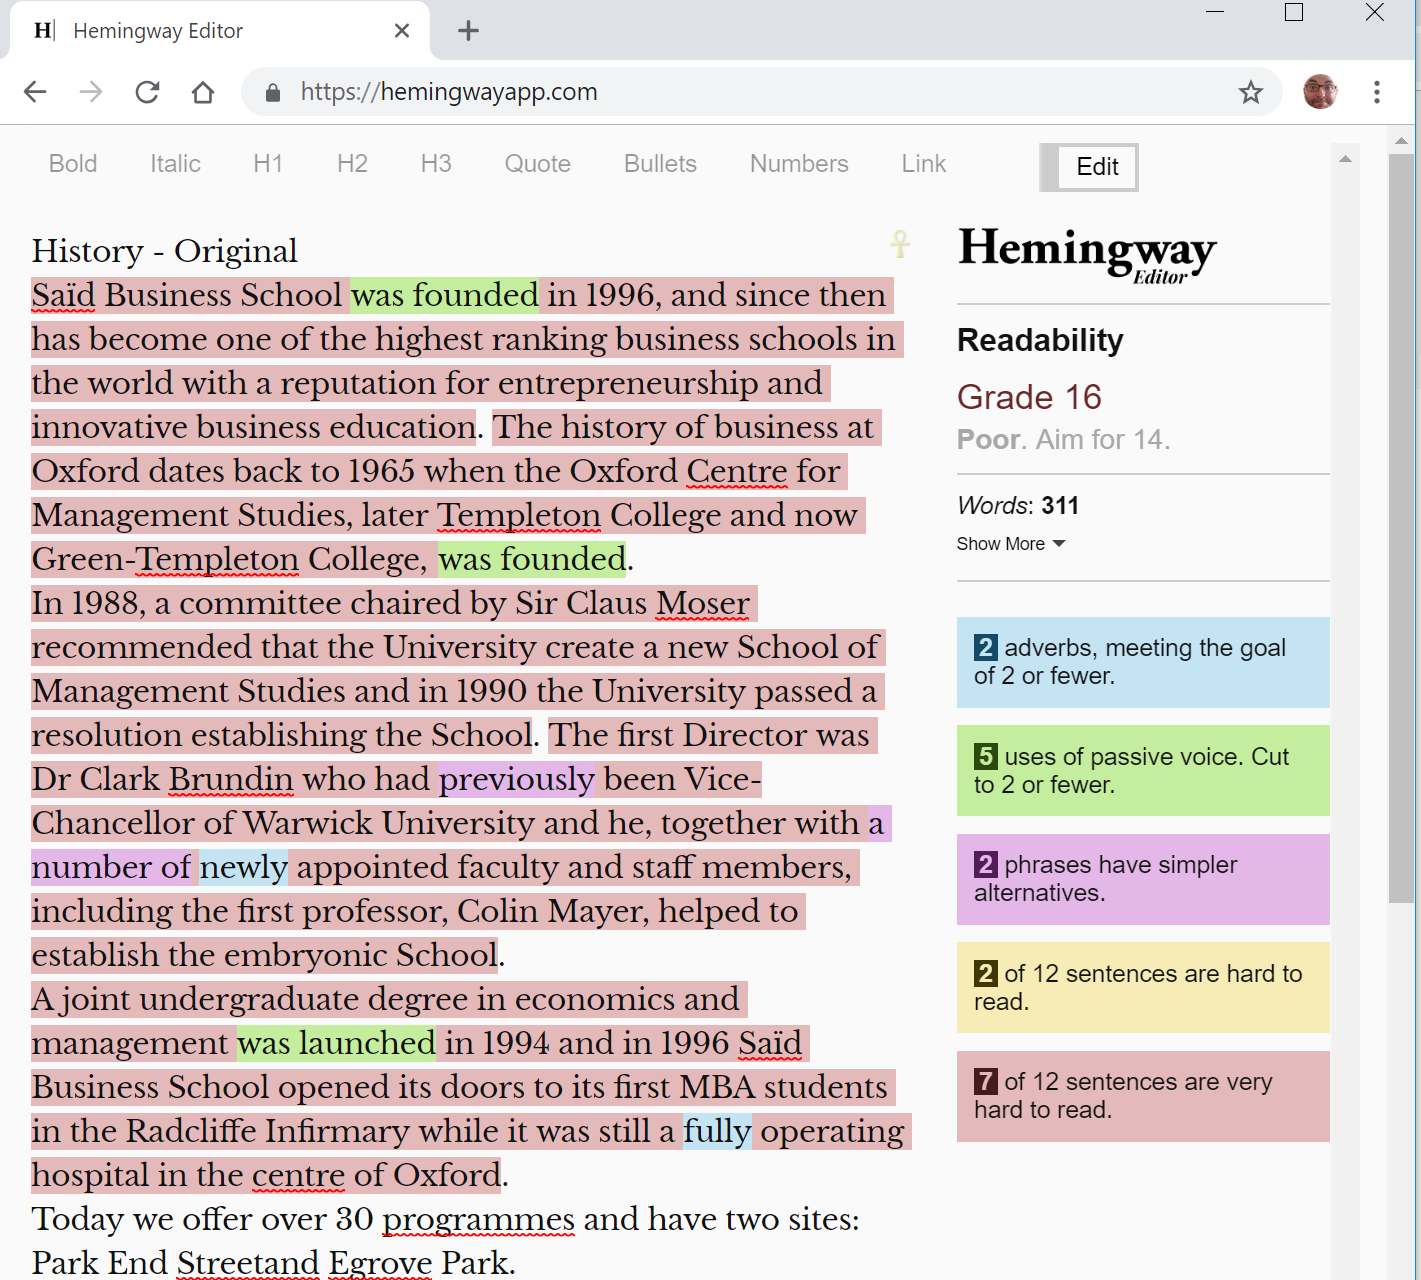Insert a Bullets list
This screenshot has height=1280, width=1421.
click(x=660, y=164)
